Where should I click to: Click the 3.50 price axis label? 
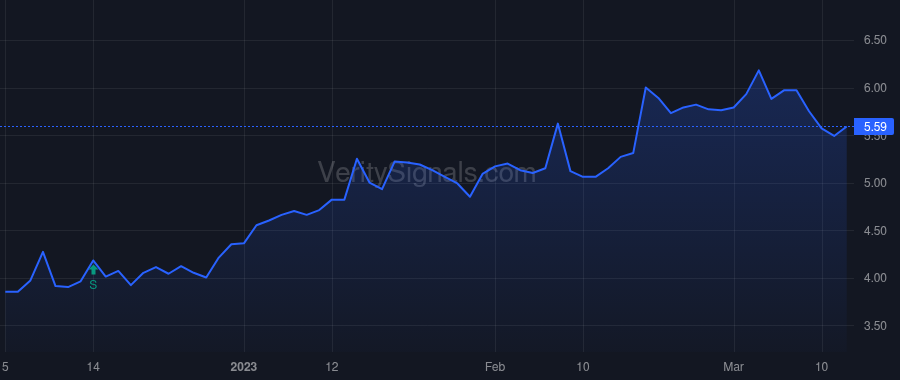(x=875, y=326)
